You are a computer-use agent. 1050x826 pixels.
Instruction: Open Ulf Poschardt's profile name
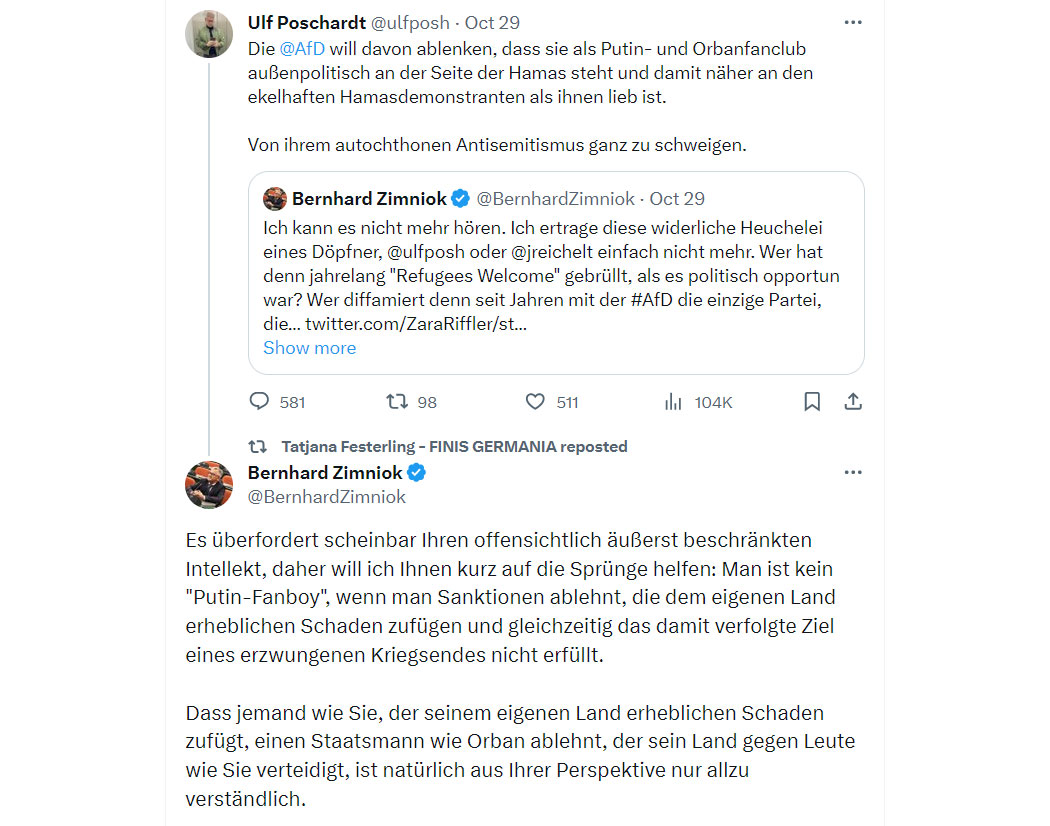click(307, 23)
